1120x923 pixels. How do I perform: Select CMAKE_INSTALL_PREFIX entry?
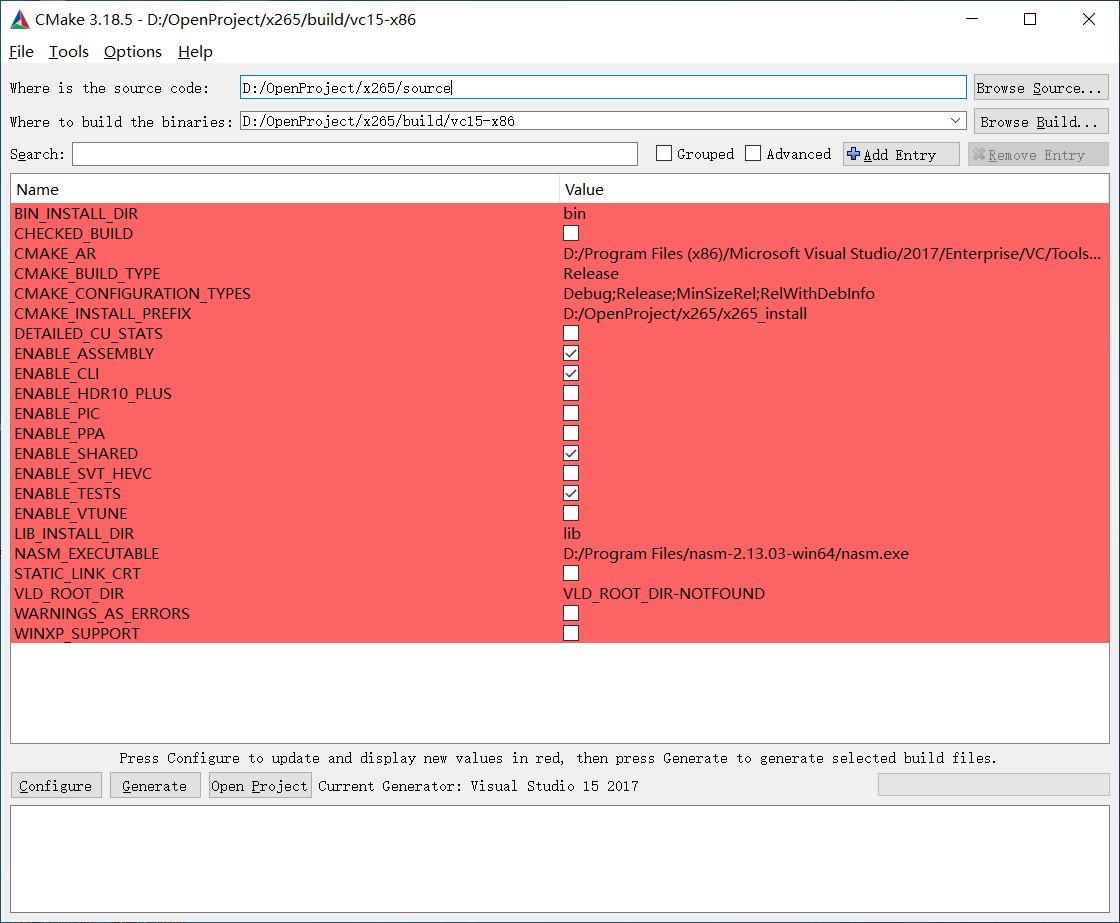(103, 314)
